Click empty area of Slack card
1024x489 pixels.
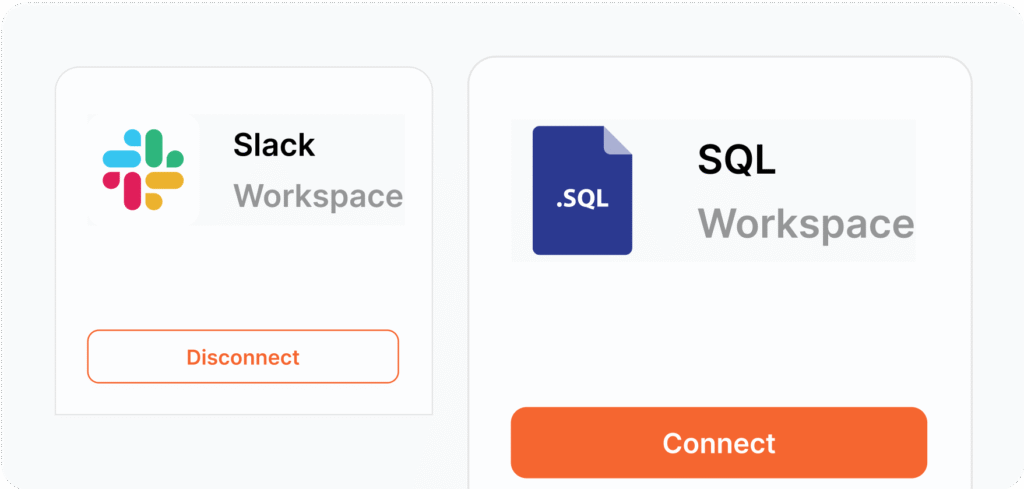click(x=243, y=277)
